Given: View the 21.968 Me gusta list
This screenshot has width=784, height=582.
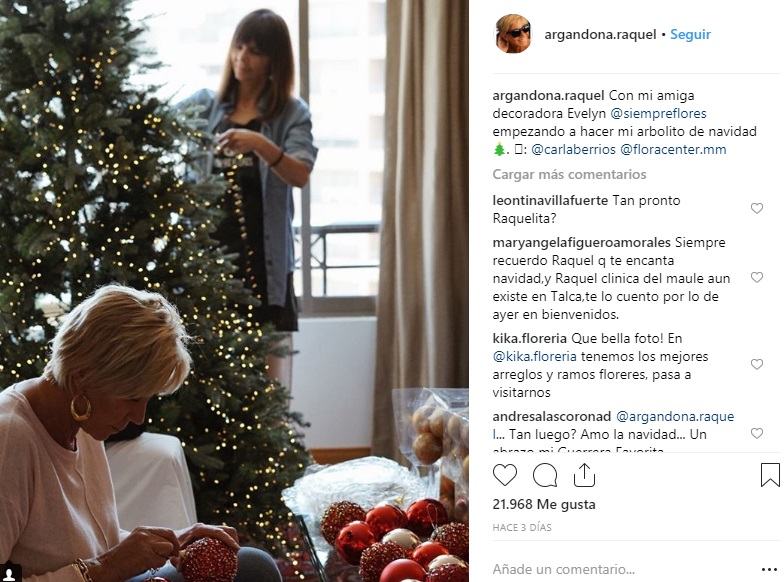Looking at the screenshot, I should pos(544,504).
